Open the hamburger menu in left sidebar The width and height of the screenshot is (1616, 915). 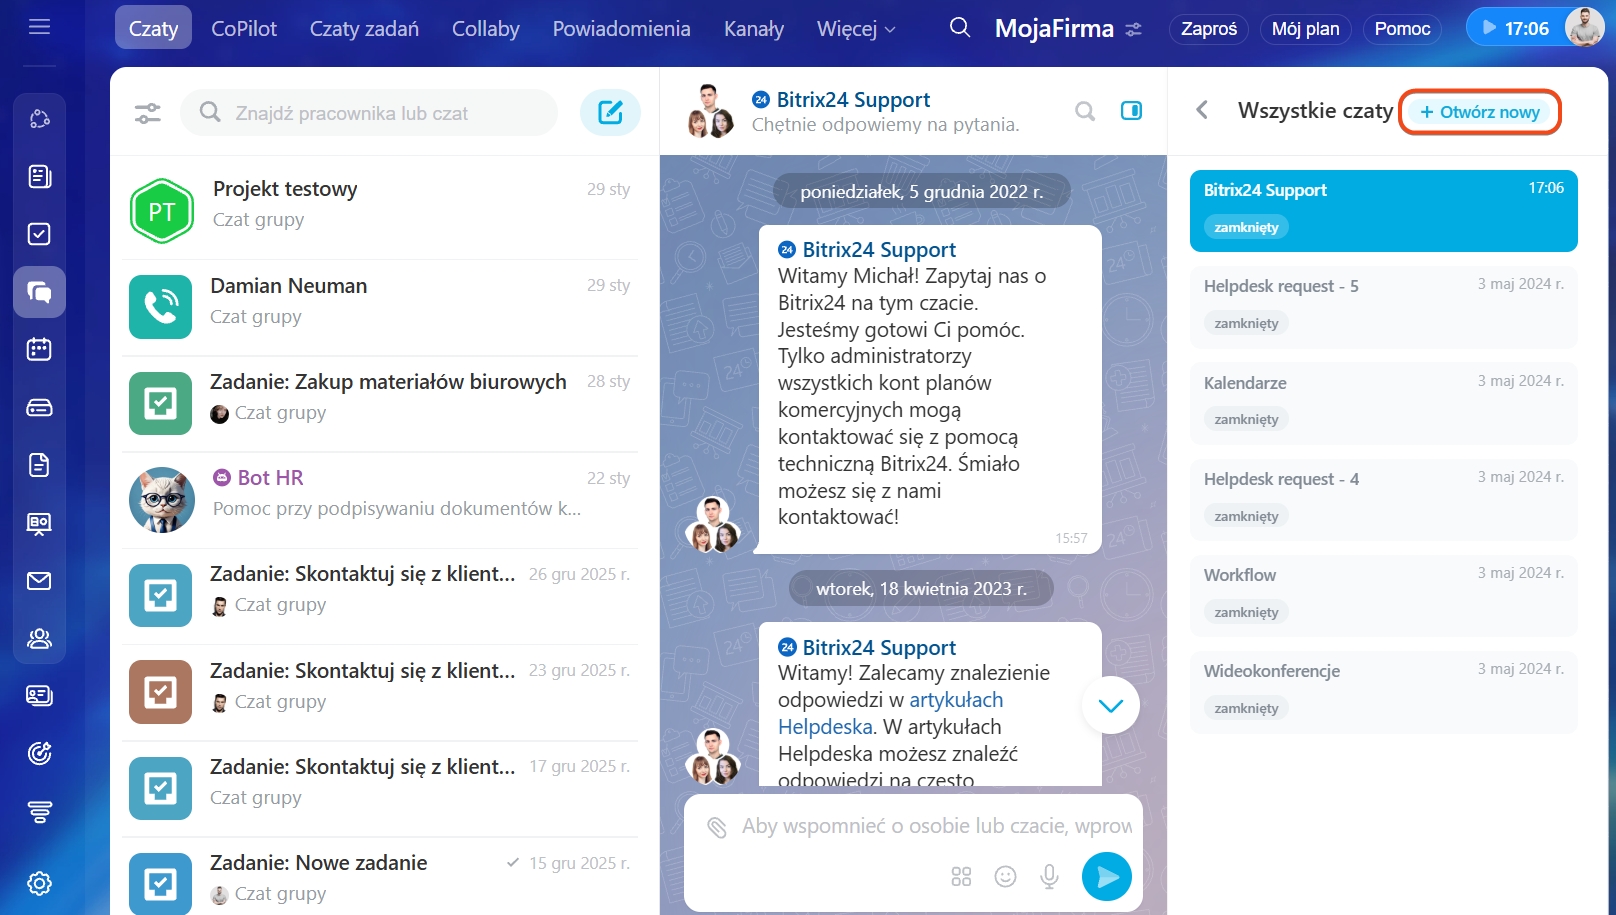[x=39, y=27]
